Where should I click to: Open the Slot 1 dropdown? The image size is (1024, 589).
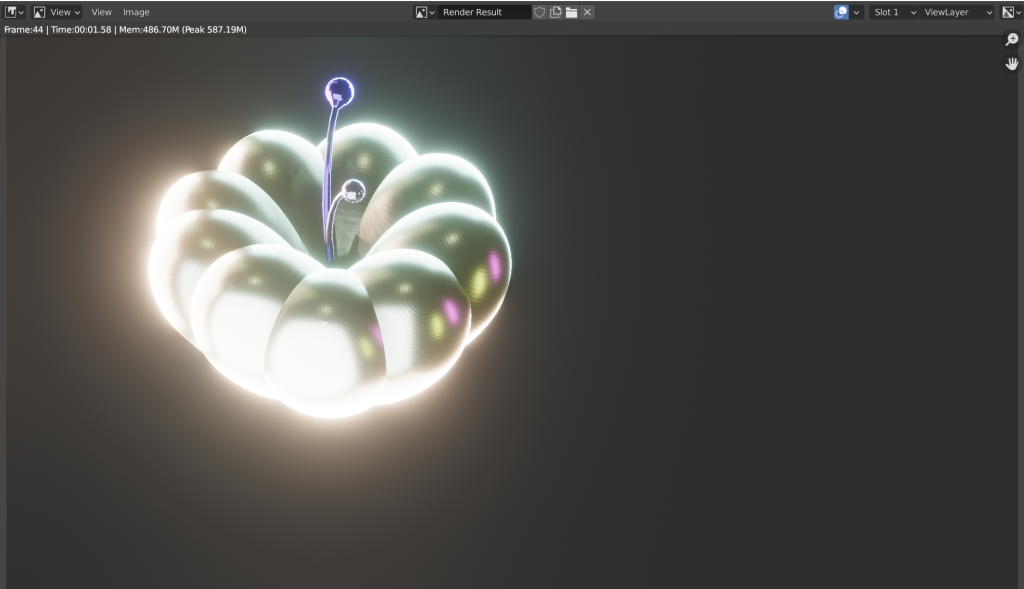893,12
